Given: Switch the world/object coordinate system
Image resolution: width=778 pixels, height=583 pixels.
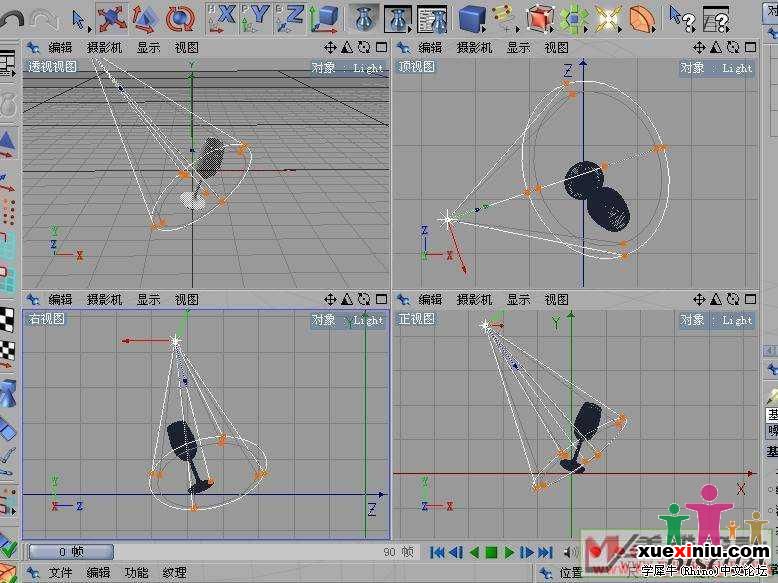Looking at the screenshot, I should (324, 19).
